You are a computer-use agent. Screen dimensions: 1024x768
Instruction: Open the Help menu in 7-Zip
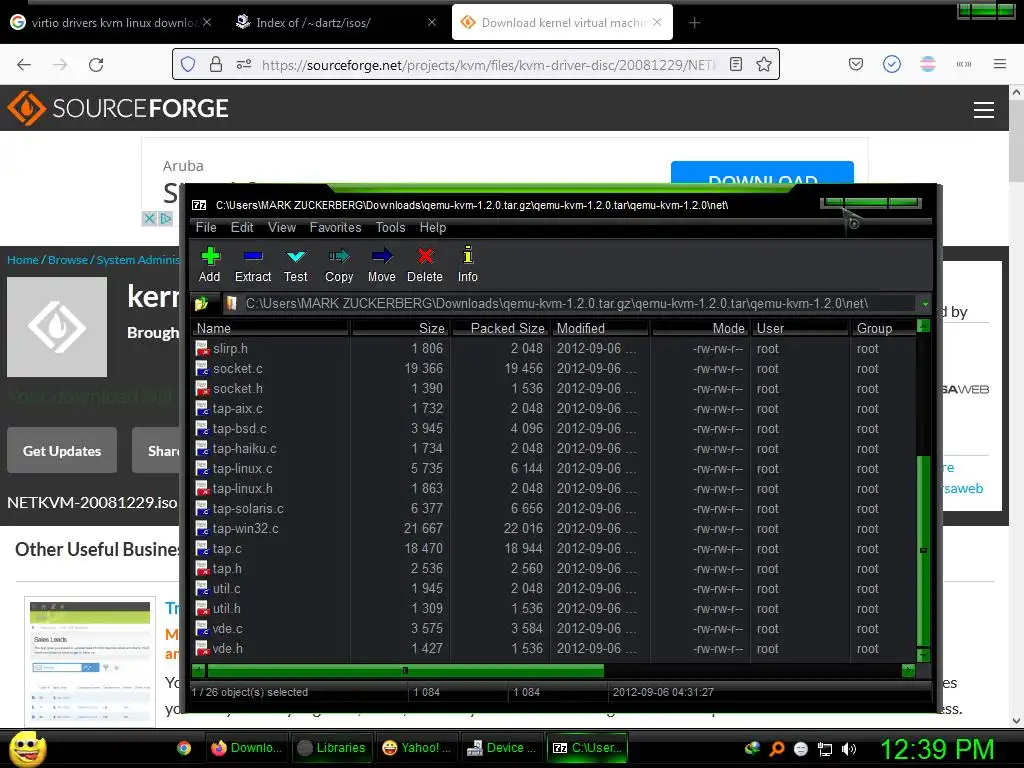432,227
